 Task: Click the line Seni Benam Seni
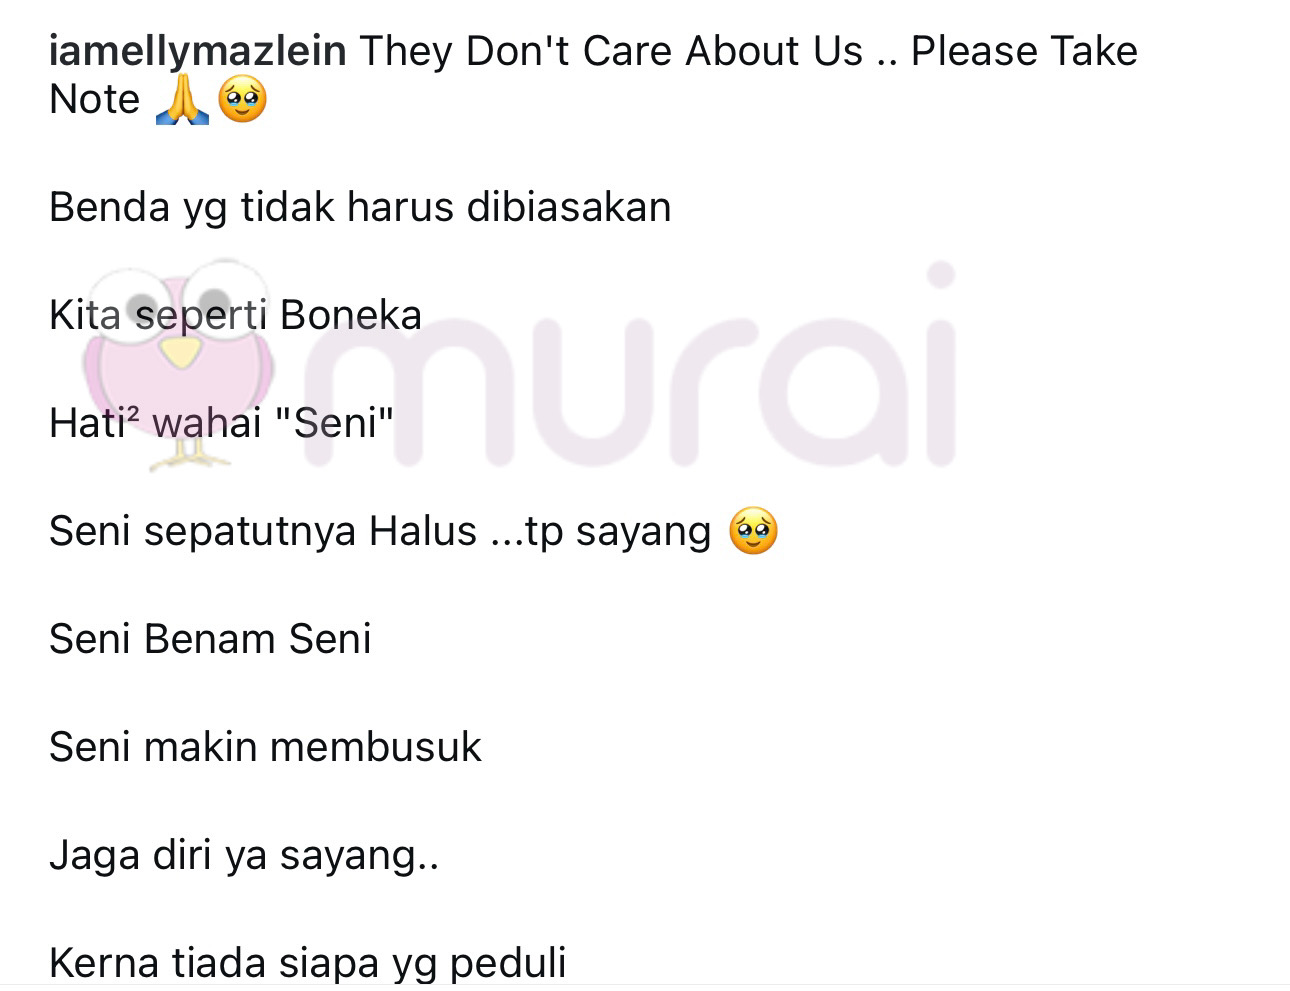pos(210,640)
